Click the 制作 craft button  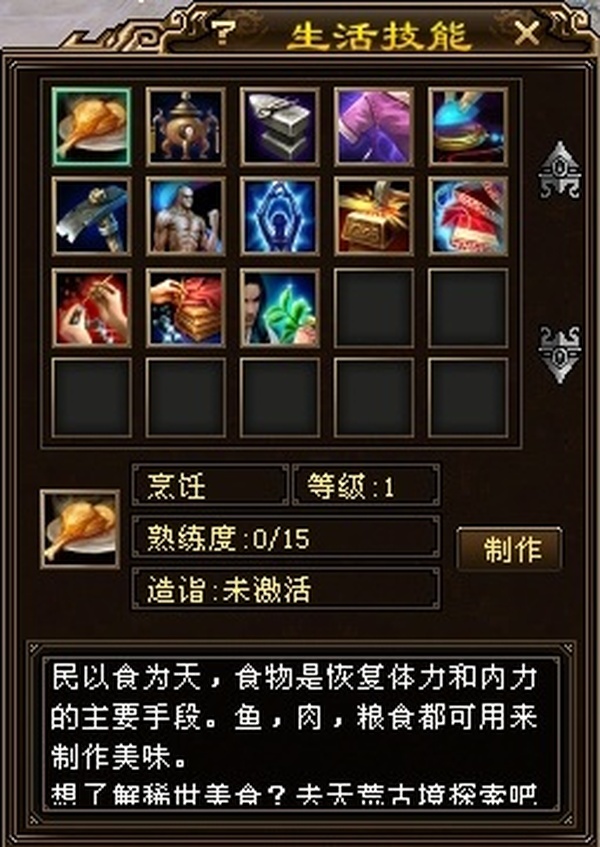510,549
